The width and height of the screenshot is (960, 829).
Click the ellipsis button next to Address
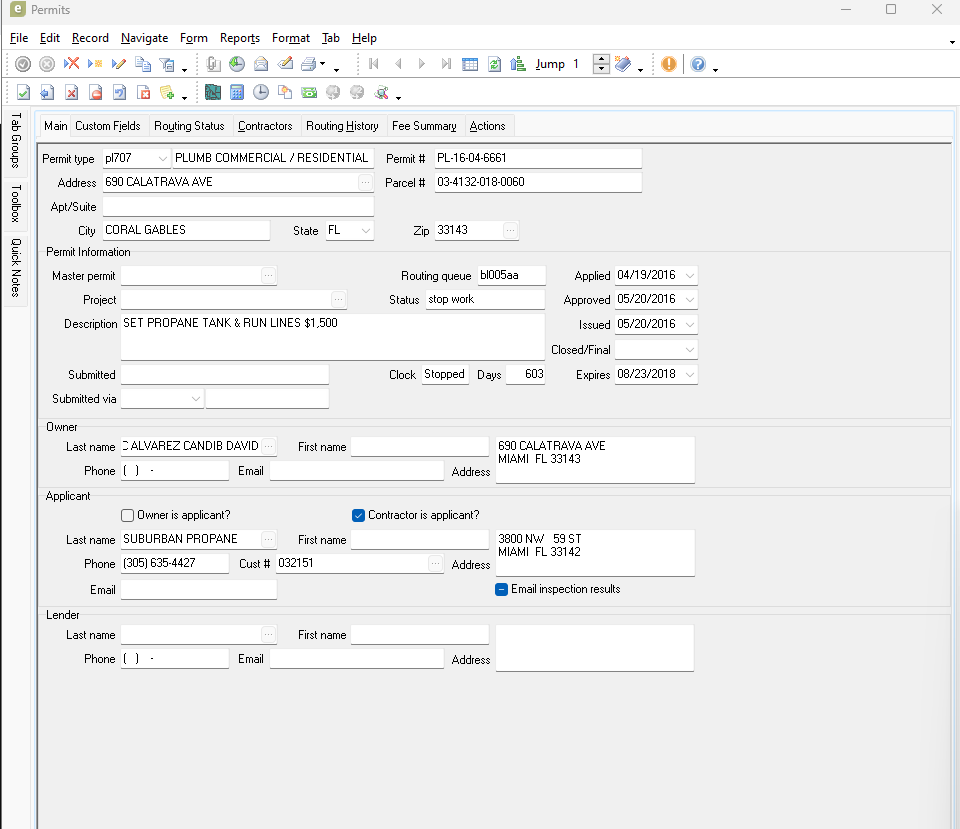pos(365,183)
